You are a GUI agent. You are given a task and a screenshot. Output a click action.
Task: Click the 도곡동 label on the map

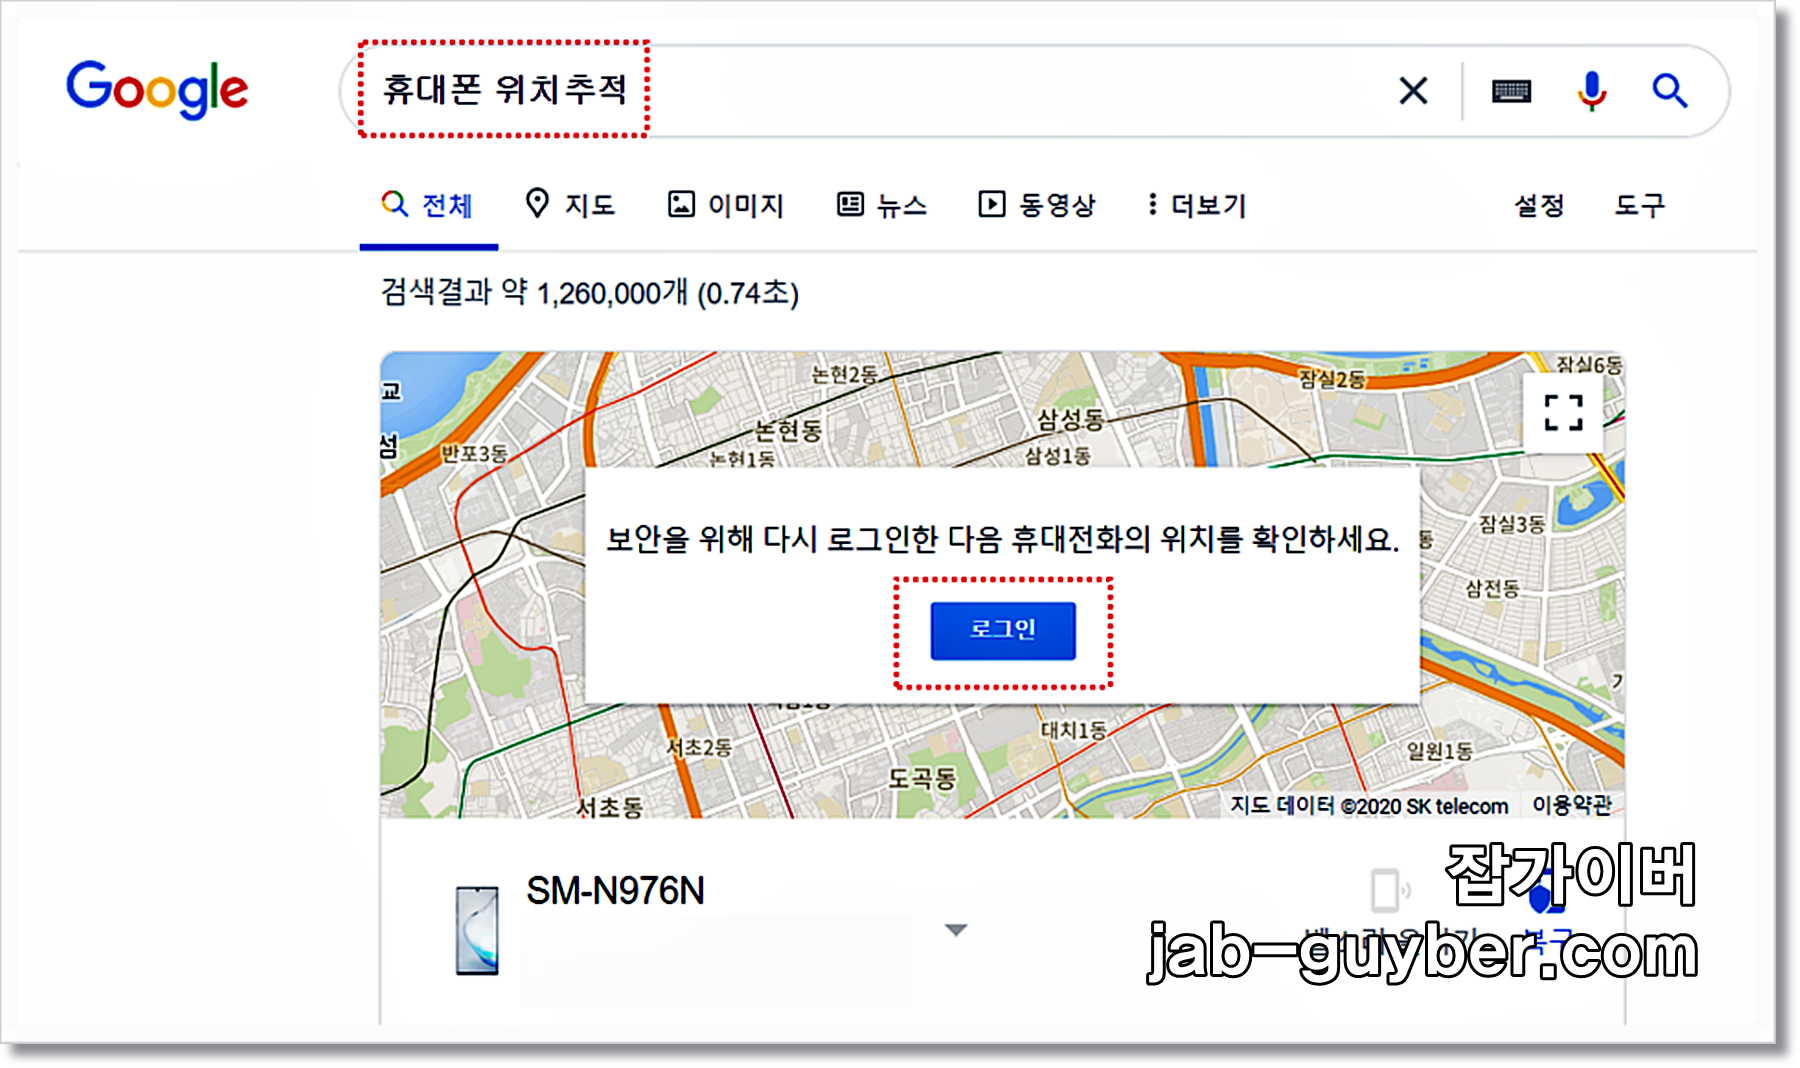[922, 778]
